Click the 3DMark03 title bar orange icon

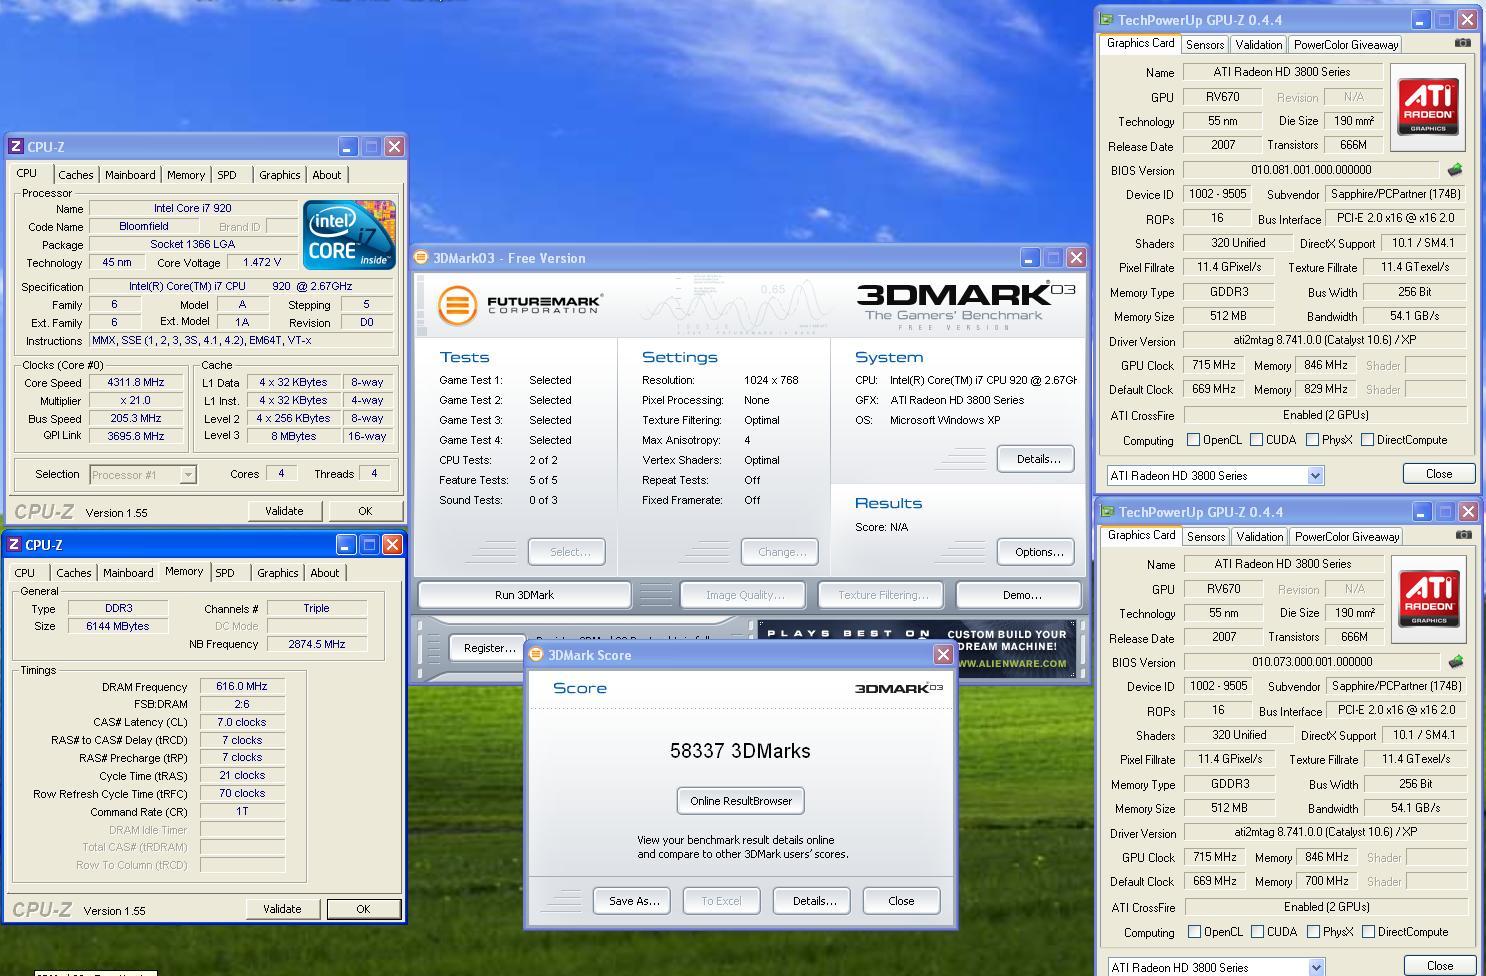click(422, 257)
